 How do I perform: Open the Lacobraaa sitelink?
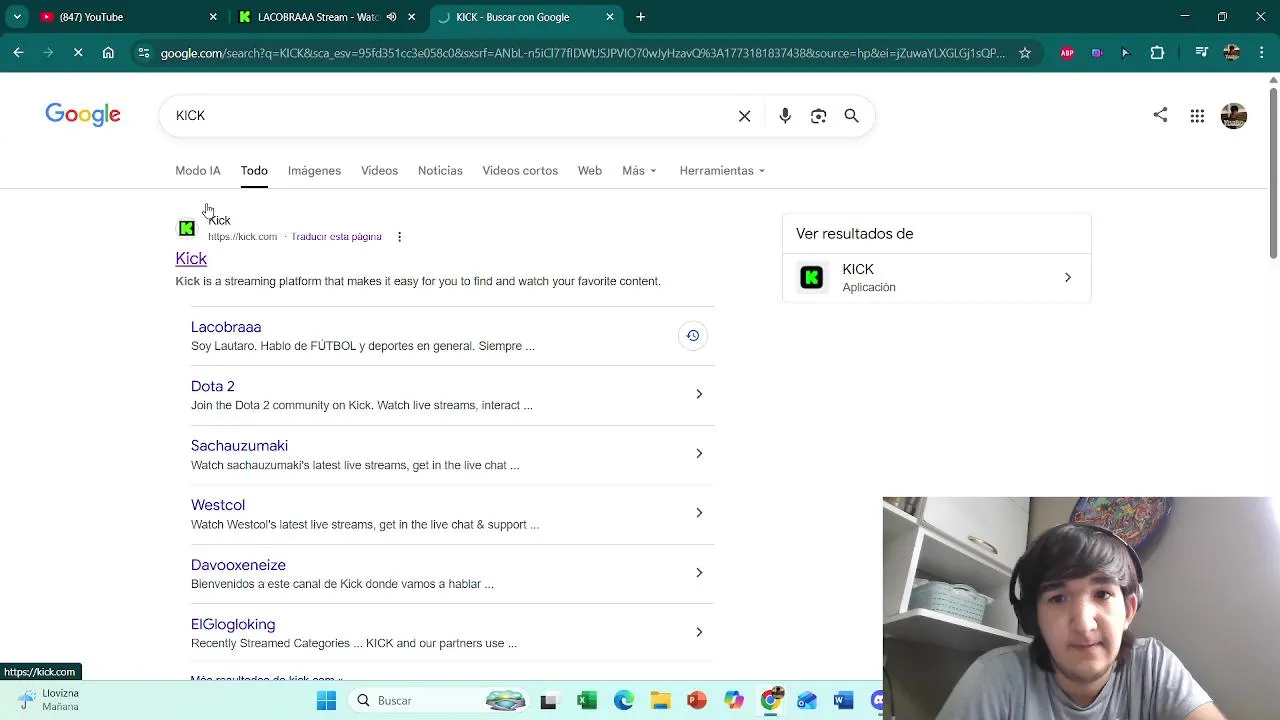click(226, 327)
